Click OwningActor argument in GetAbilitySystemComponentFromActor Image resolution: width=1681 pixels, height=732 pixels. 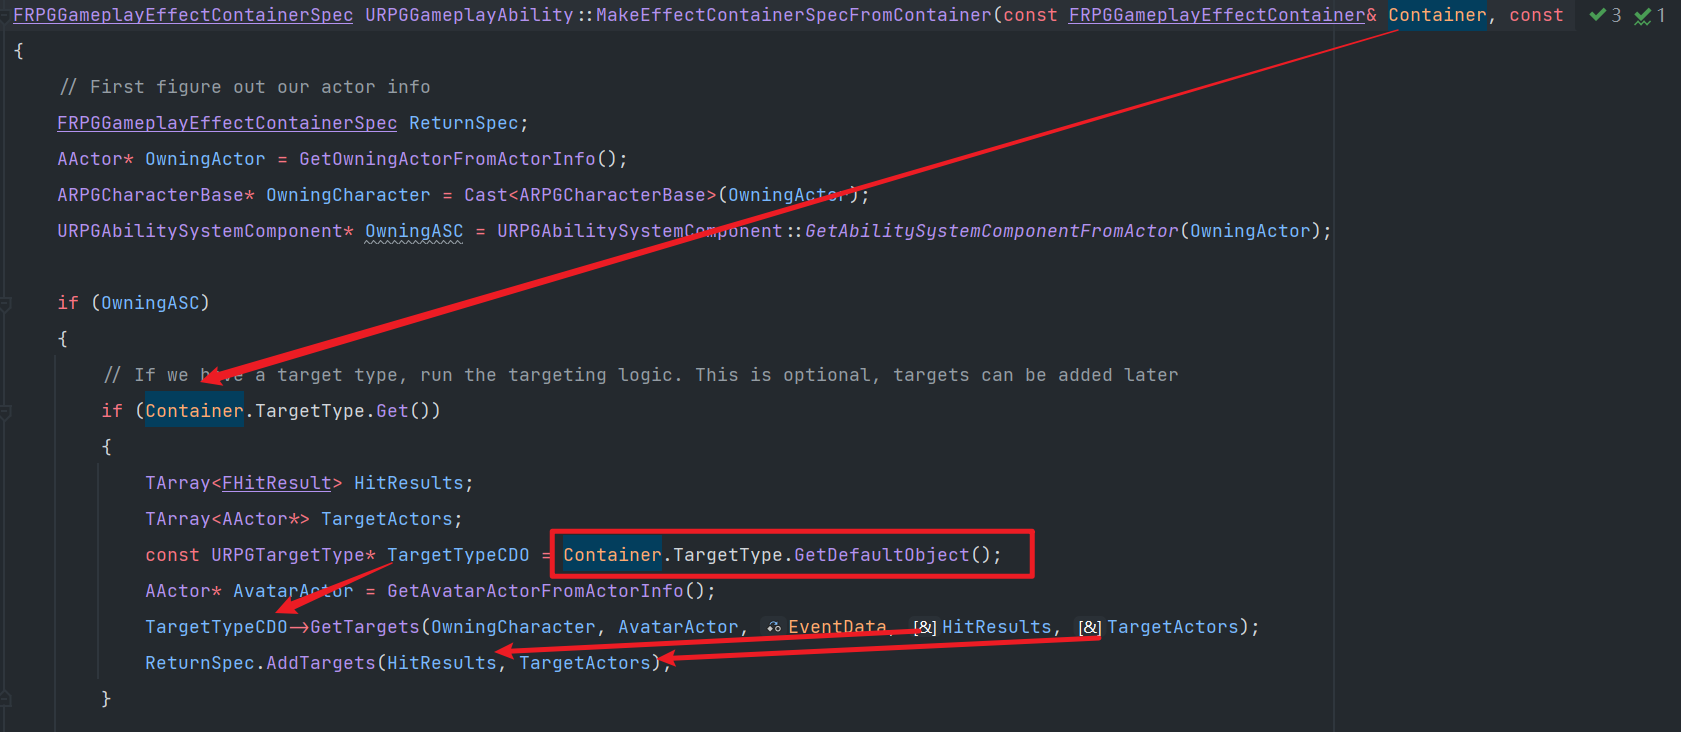pos(1250,231)
